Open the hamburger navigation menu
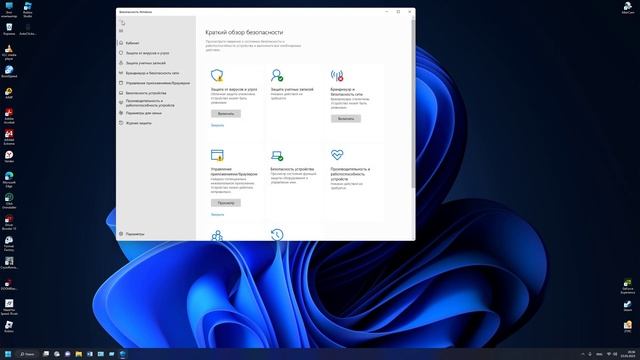This screenshot has width=640, height=360. [121, 31]
